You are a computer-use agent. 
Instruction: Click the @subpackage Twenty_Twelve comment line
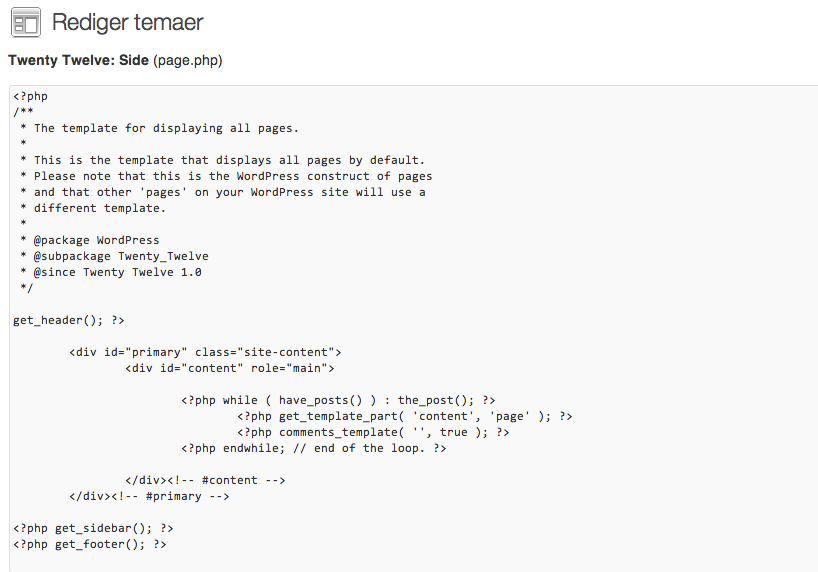[x=114, y=256]
